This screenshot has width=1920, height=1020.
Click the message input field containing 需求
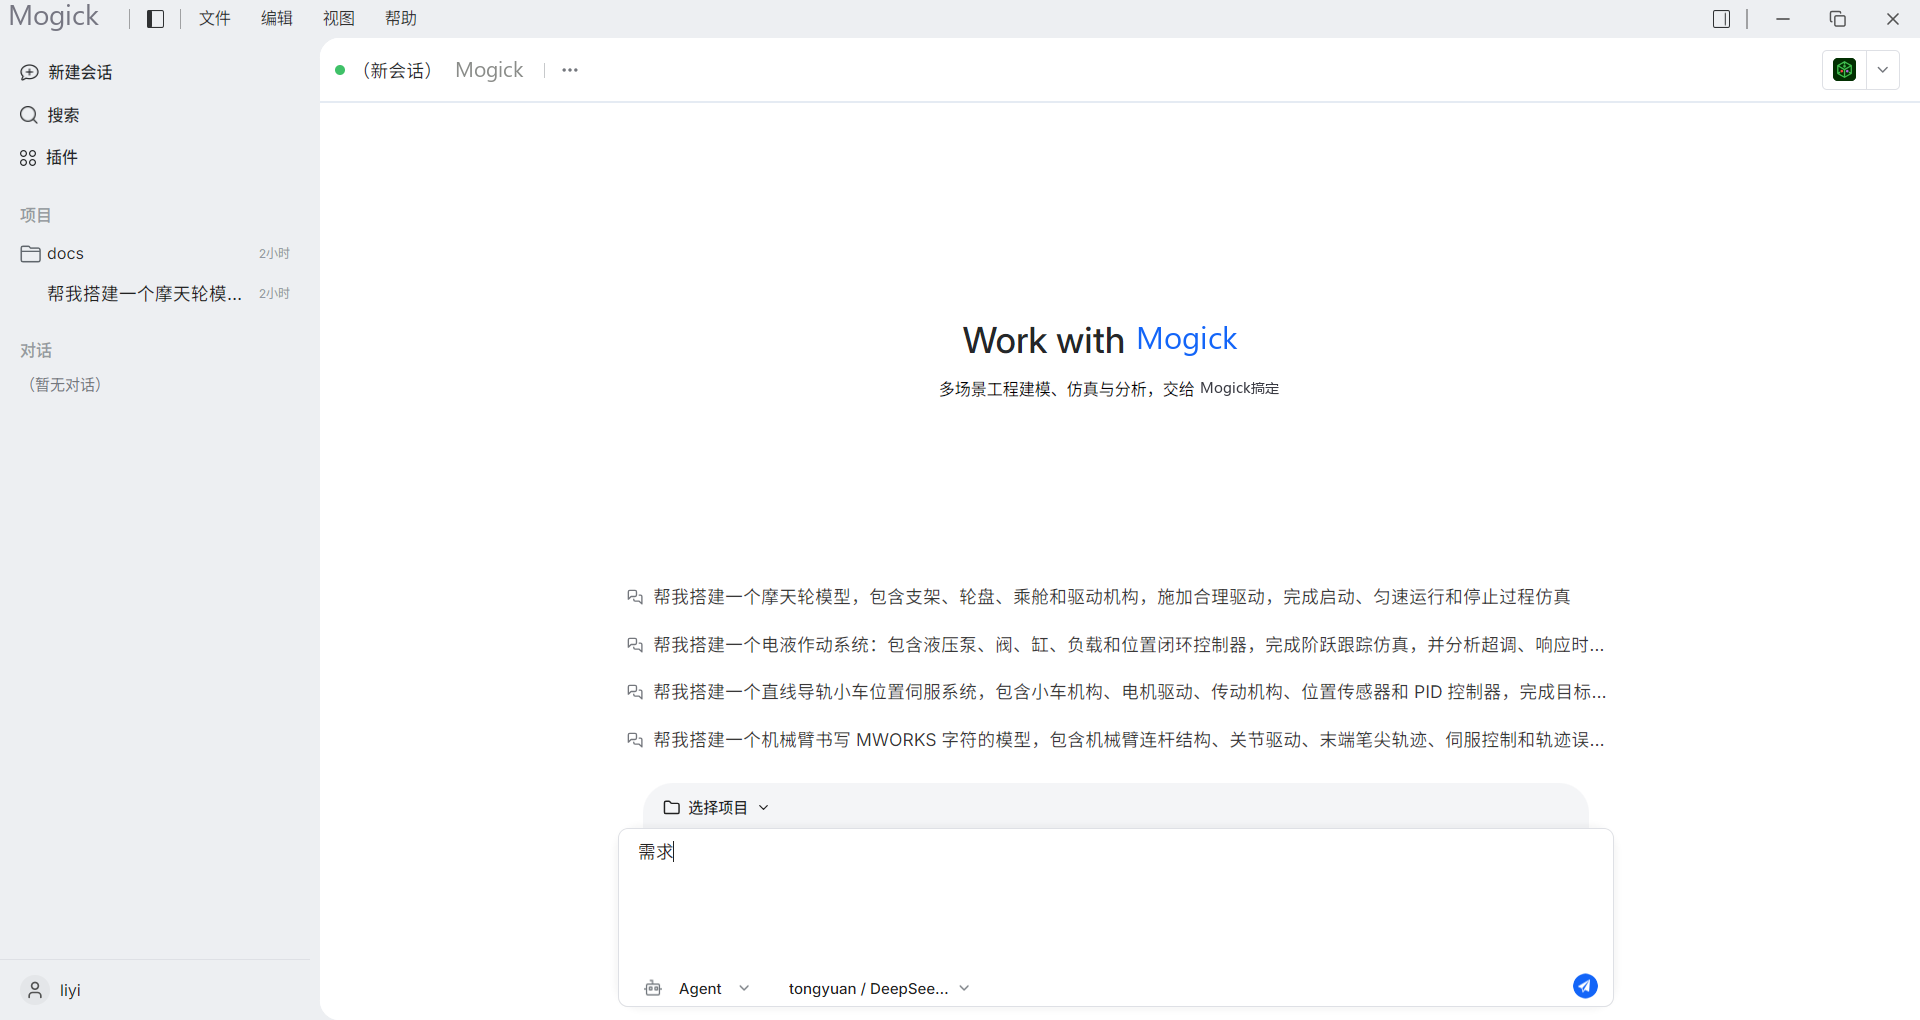(1115, 895)
